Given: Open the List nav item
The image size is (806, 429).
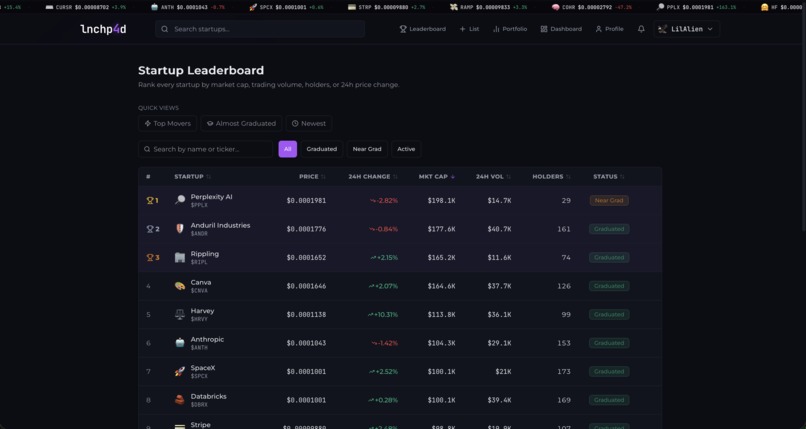Looking at the screenshot, I should click(469, 29).
